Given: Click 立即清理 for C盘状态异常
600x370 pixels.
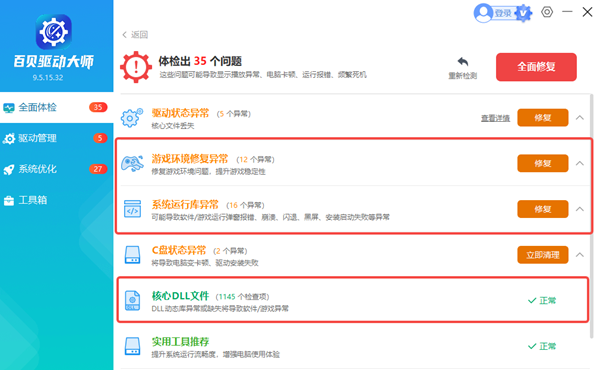Looking at the screenshot, I should tap(543, 255).
